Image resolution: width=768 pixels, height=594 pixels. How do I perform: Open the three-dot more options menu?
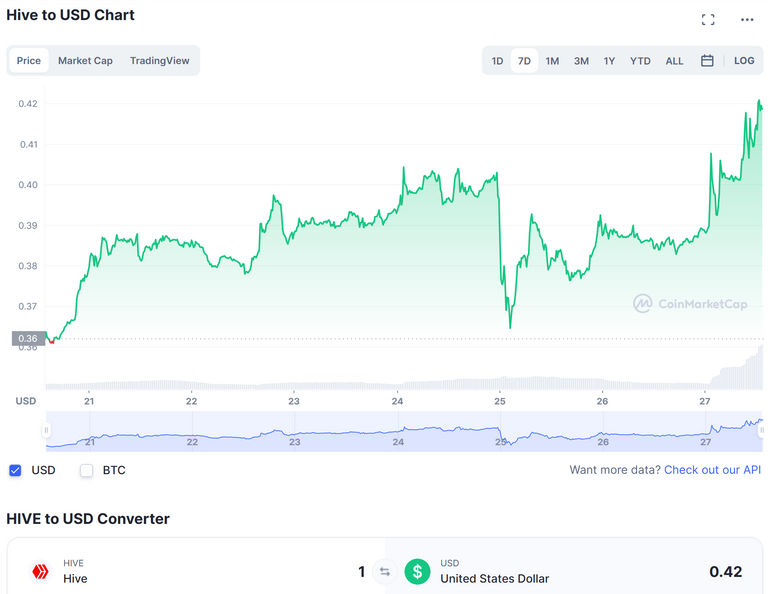[747, 20]
